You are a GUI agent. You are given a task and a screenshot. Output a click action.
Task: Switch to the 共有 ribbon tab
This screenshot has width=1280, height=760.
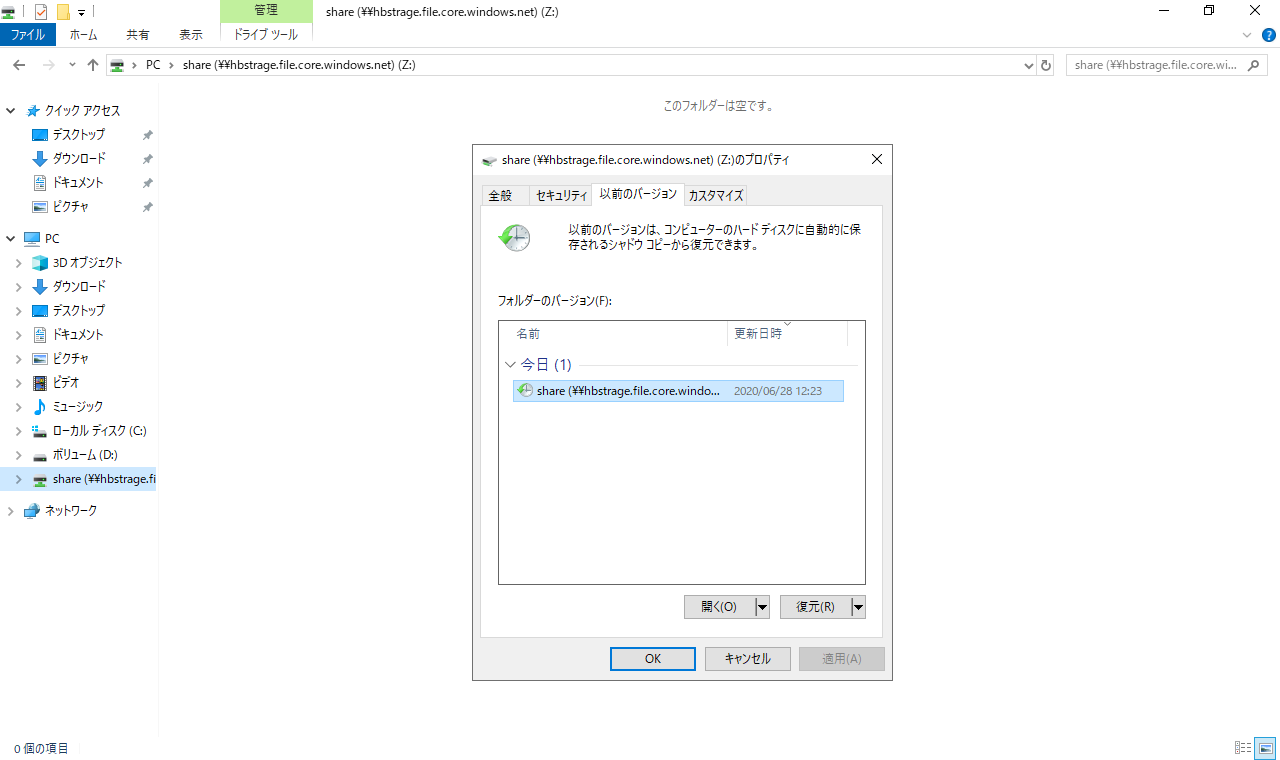pos(138,34)
